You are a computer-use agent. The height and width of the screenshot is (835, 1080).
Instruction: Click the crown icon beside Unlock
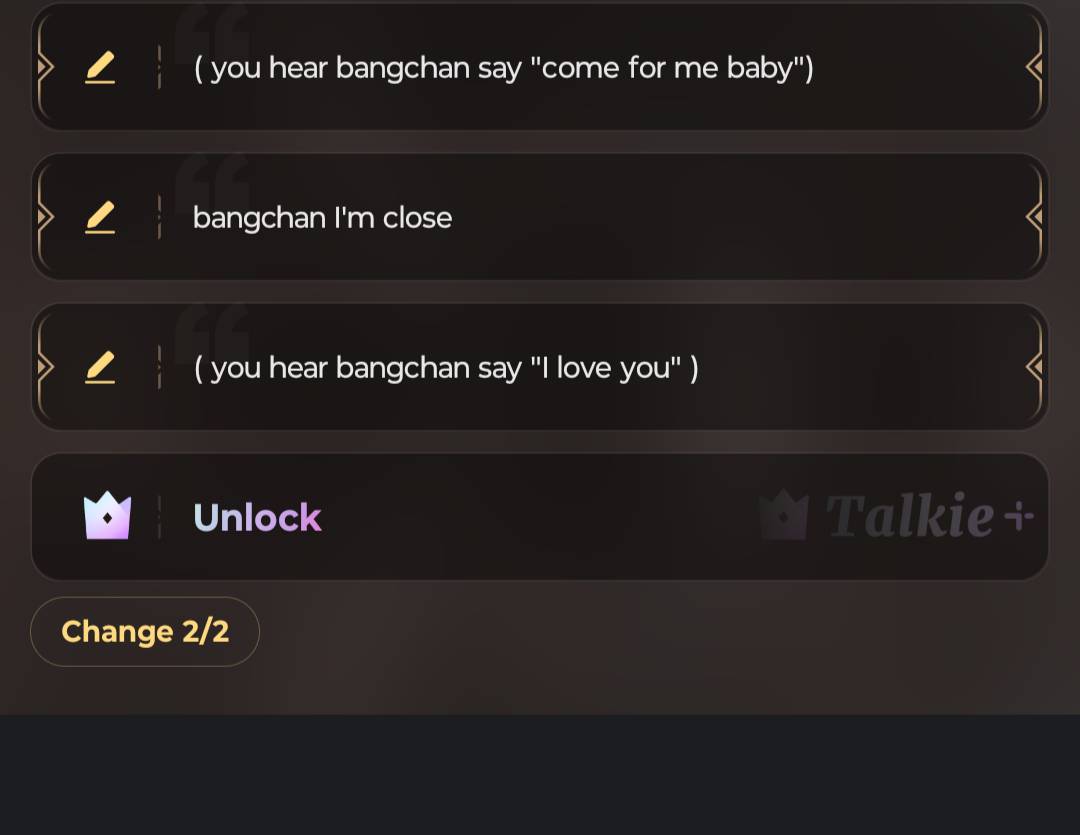[107, 515]
